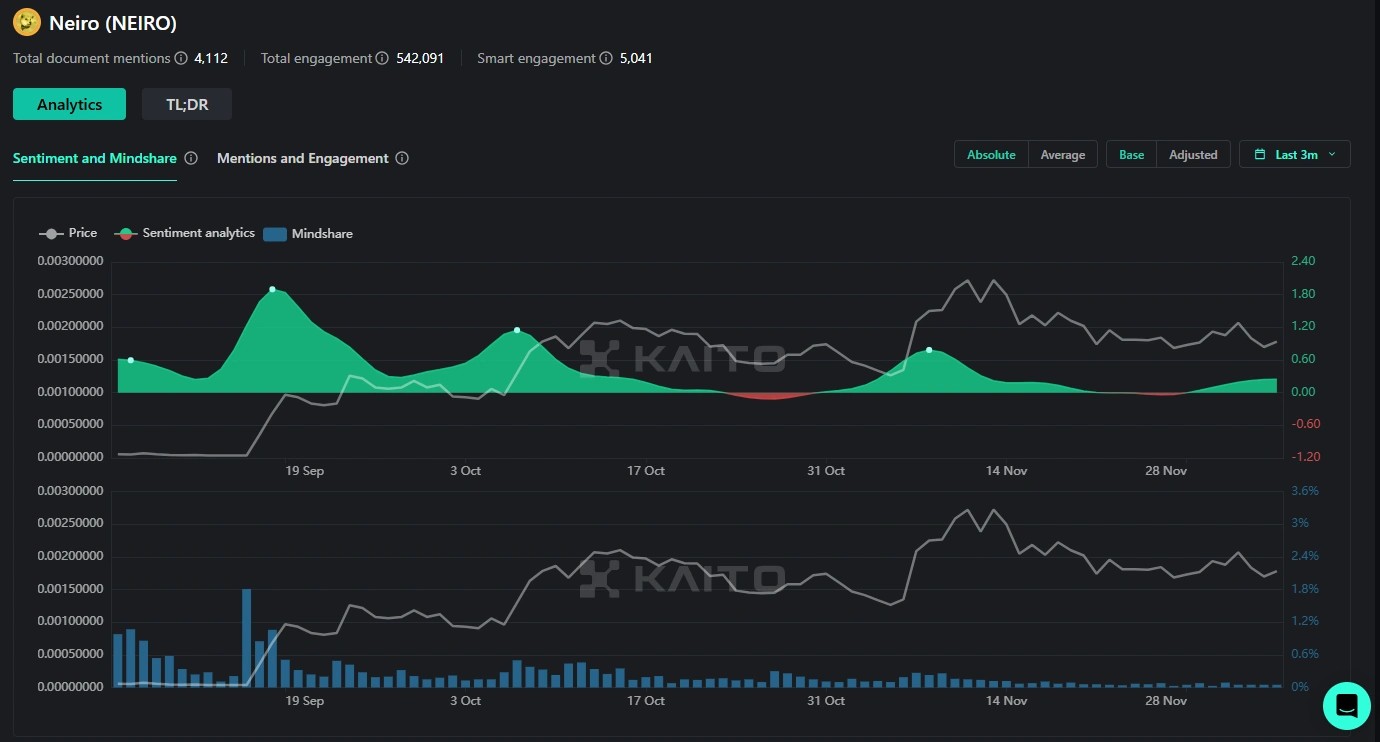Click the calendar icon in the date range selector
The image size is (1380, 742).
[1260, 154]
